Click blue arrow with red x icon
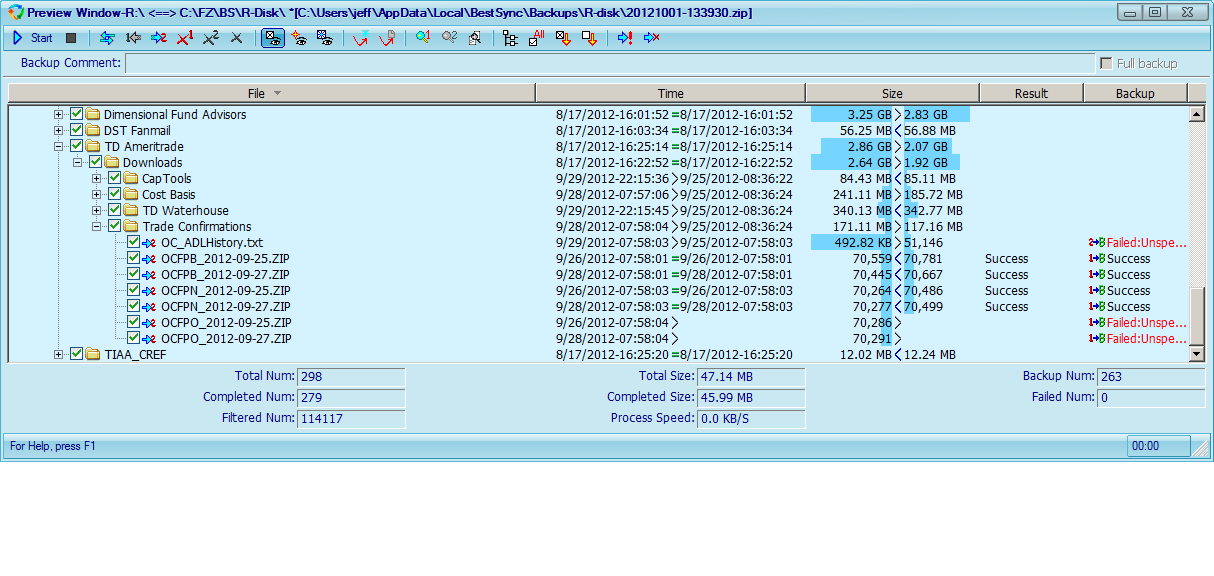1214x576 pixels. pos(651,38)
